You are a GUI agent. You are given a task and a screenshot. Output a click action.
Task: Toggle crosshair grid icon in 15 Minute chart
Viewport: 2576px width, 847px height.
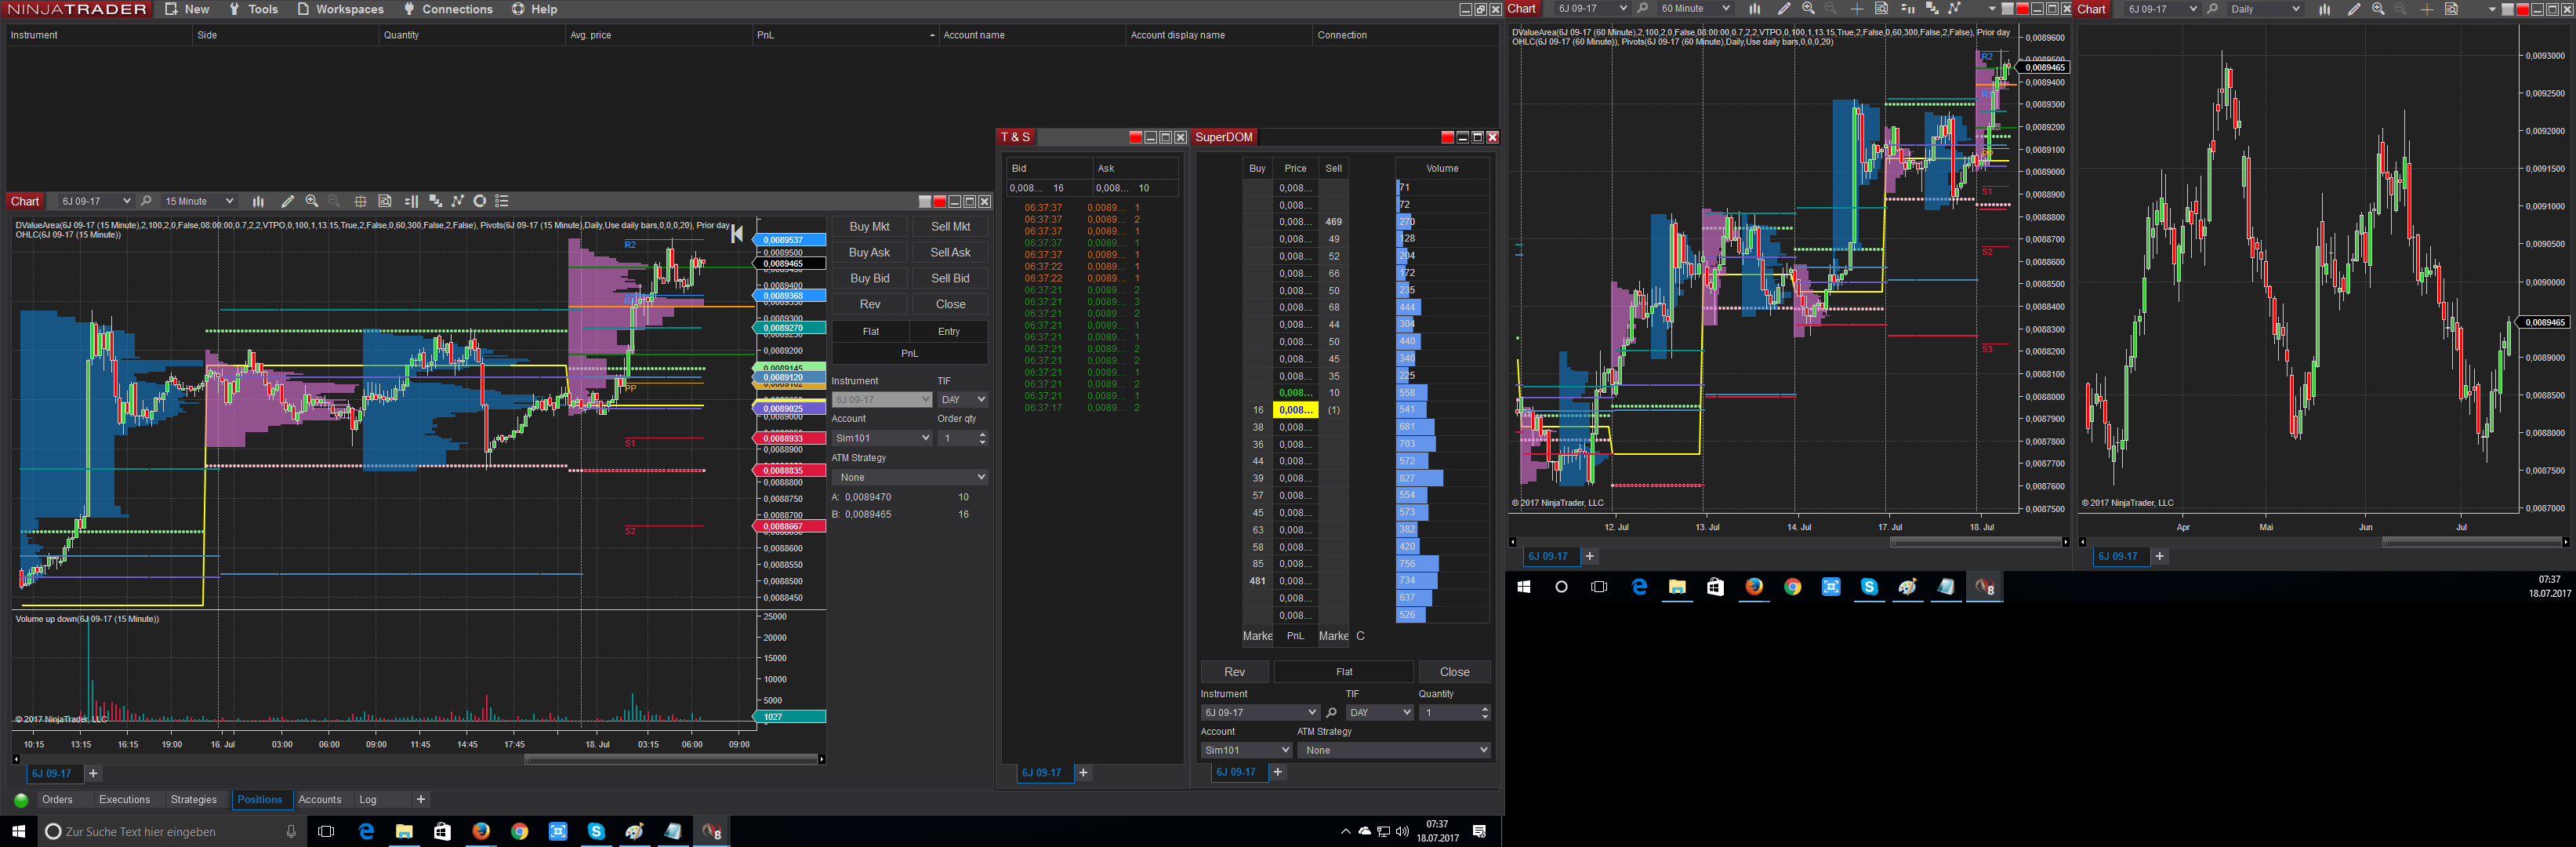(361, 201)
